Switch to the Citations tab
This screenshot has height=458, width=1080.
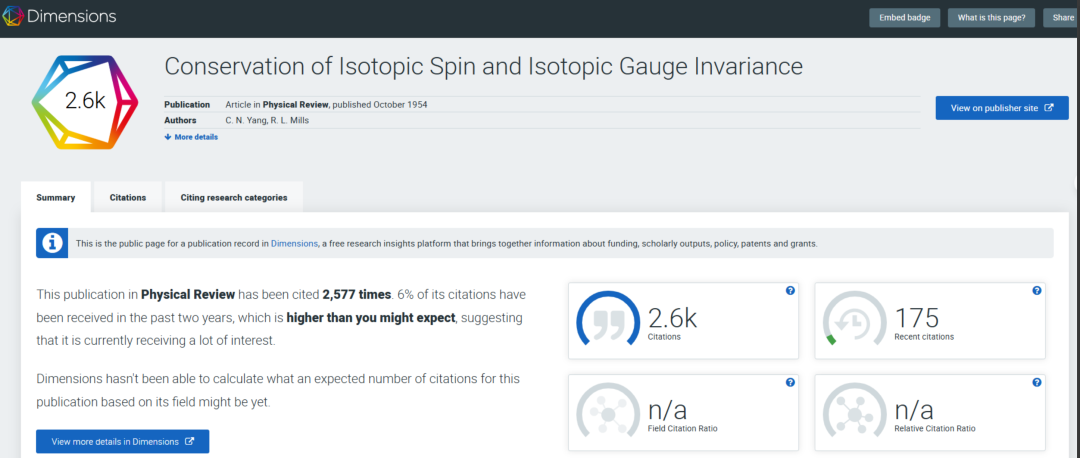(128, 198)
